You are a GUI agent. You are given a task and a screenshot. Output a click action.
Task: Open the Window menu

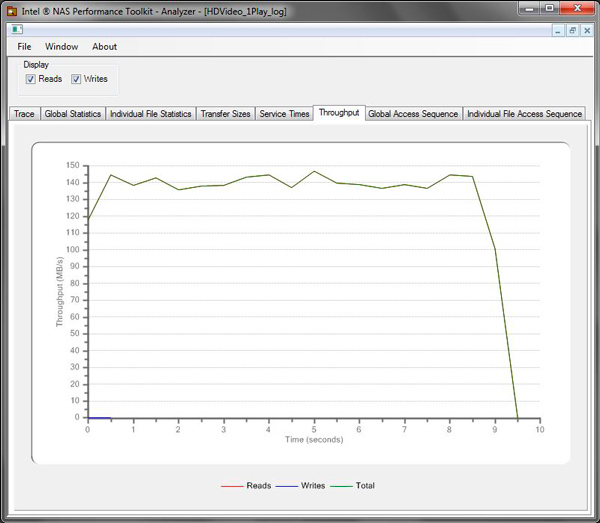62,47
